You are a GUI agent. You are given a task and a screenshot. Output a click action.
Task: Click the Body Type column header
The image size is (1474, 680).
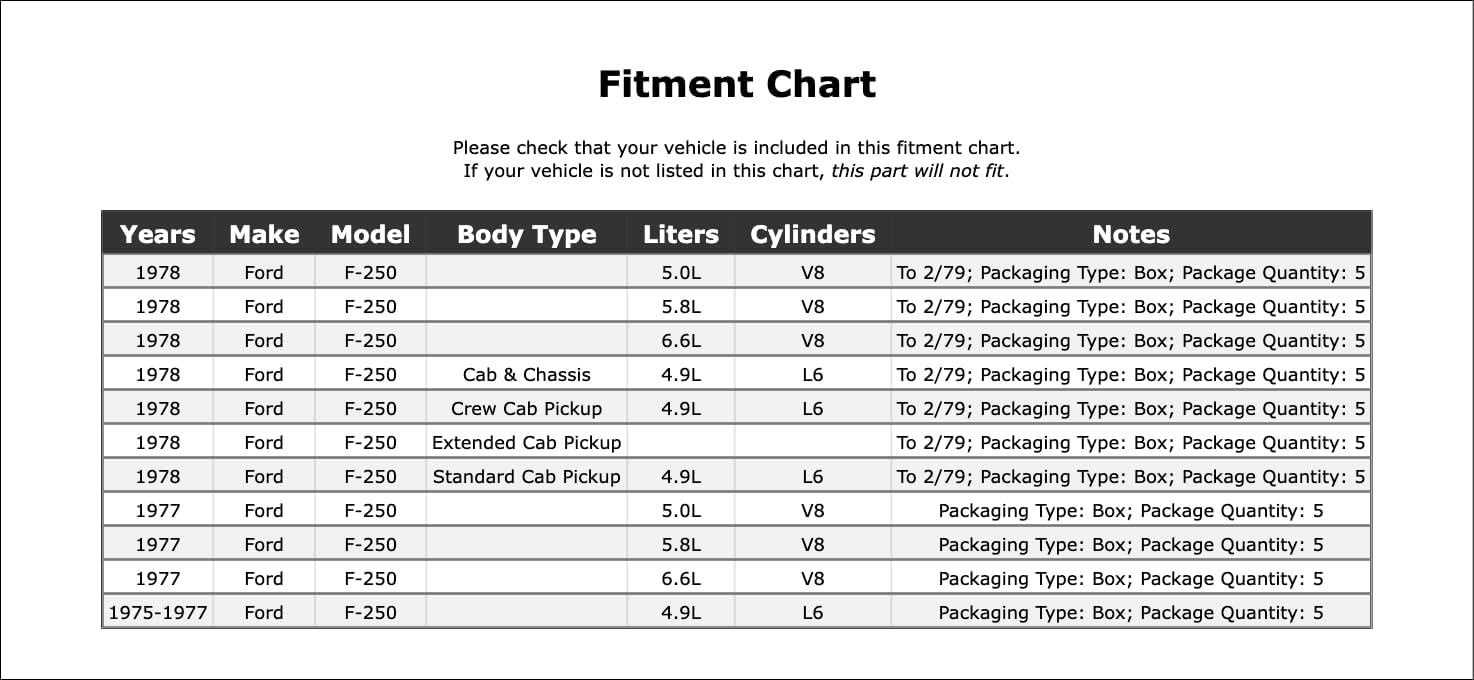(526, 235)
